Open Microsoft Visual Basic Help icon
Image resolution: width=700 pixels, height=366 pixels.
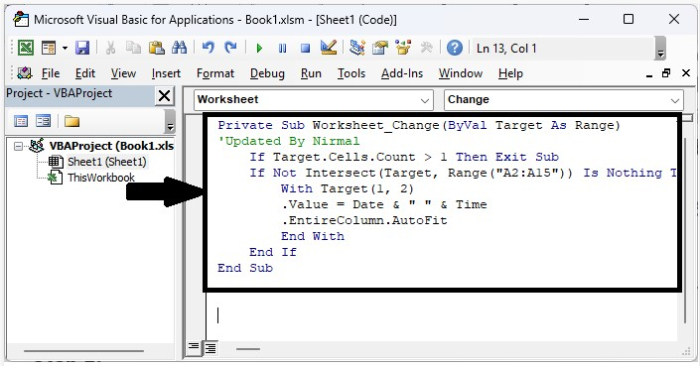pos(454,48)
